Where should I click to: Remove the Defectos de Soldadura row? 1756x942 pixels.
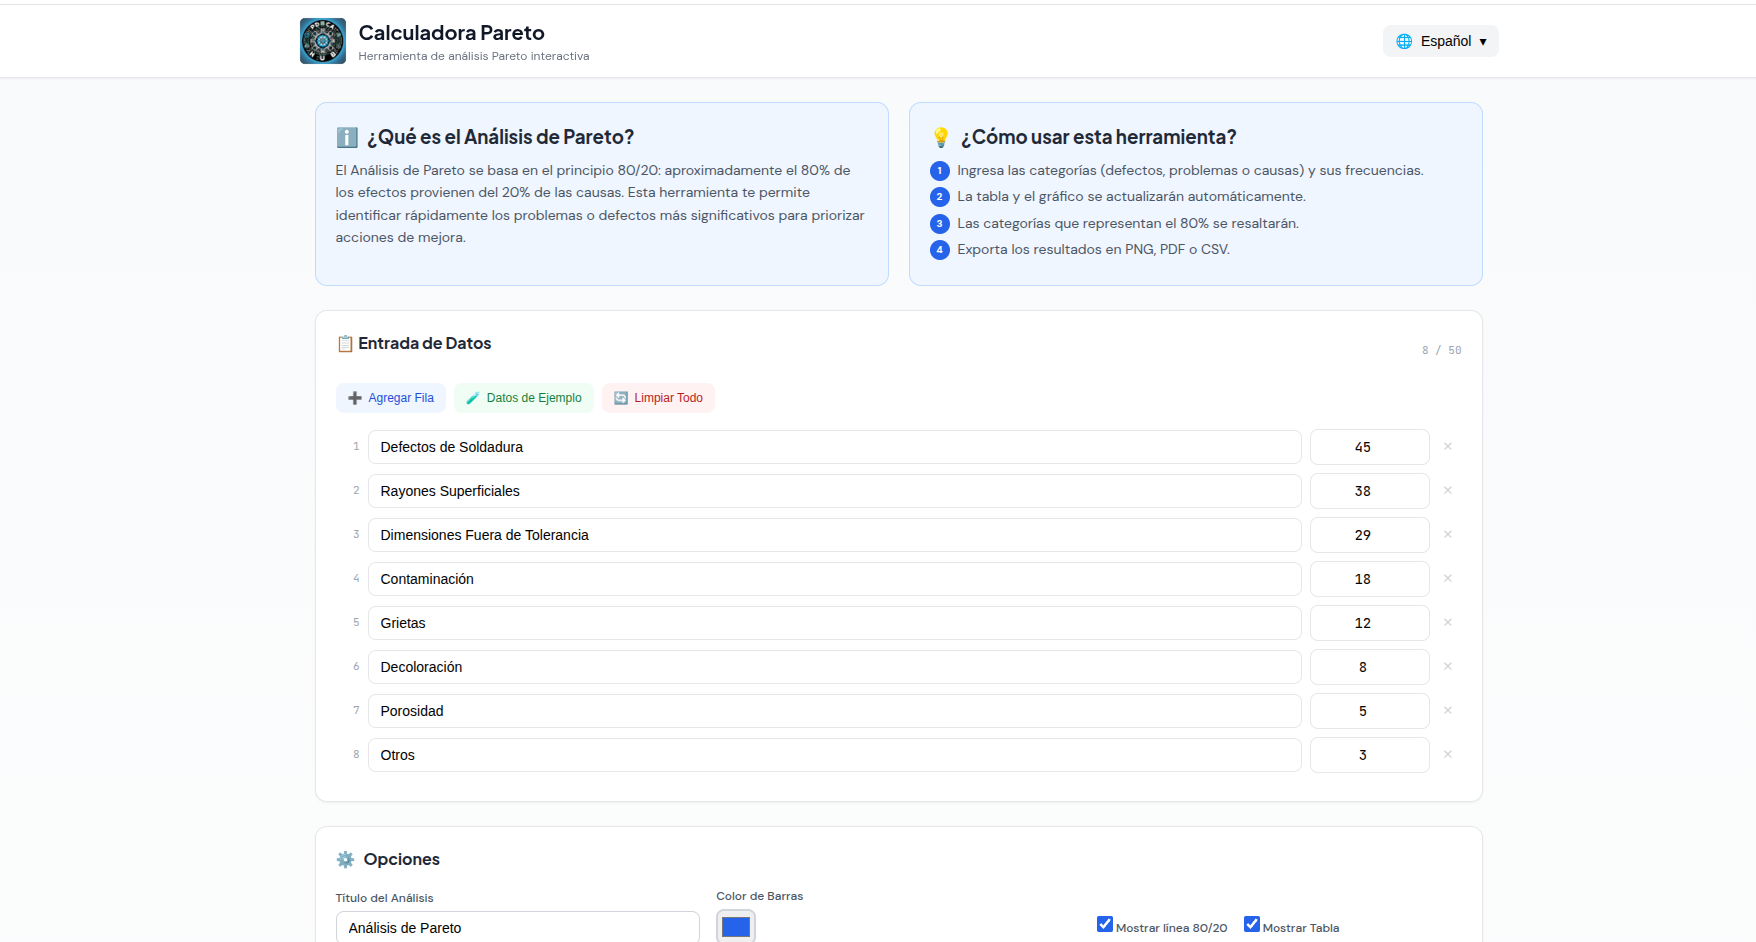click(x=1447, y=447)
